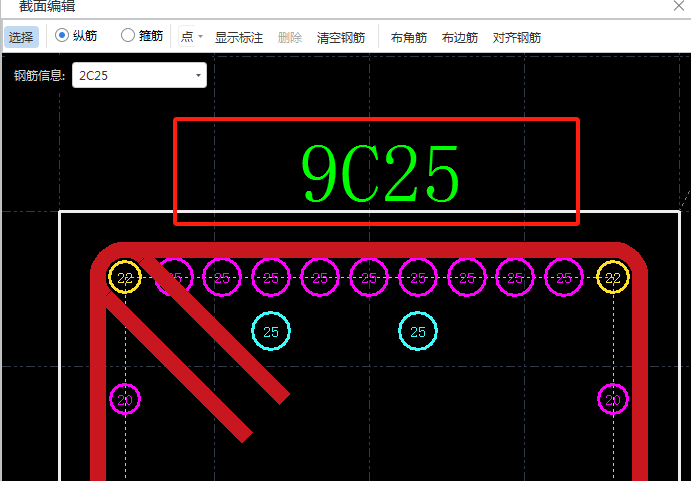Click the 对齐钢筋 tool
The height and width of the screenshot is (481, 691).
coord(516,37)
